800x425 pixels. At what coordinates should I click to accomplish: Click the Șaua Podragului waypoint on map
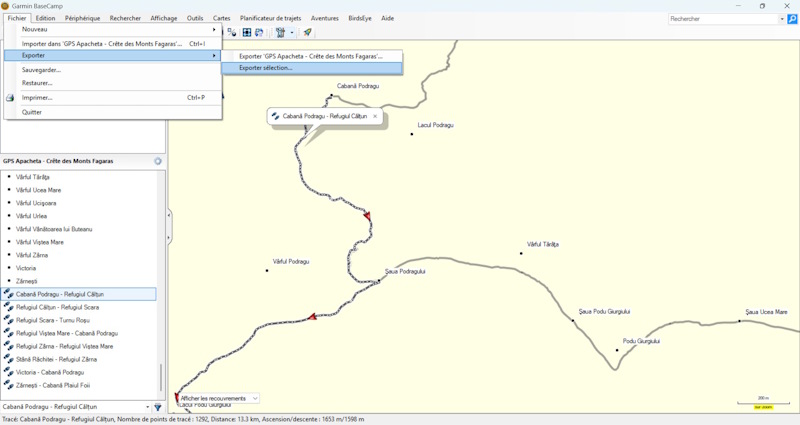(x=379, y=281)
